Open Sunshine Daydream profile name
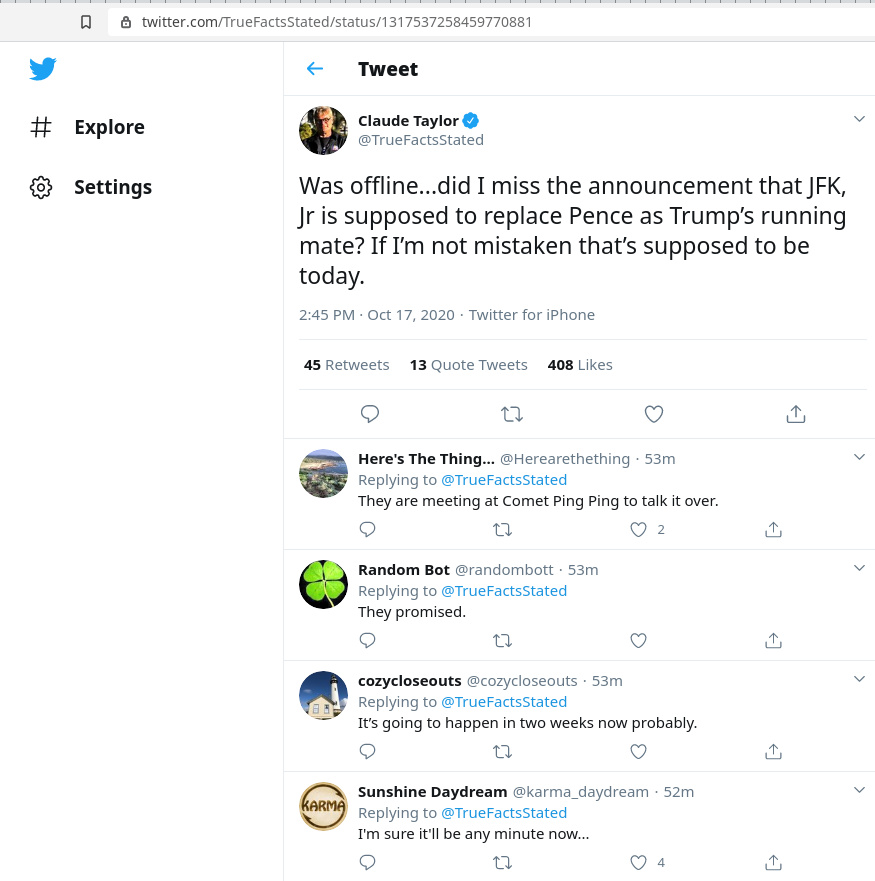This screenshot has width=875, height=881. [433, 792]
